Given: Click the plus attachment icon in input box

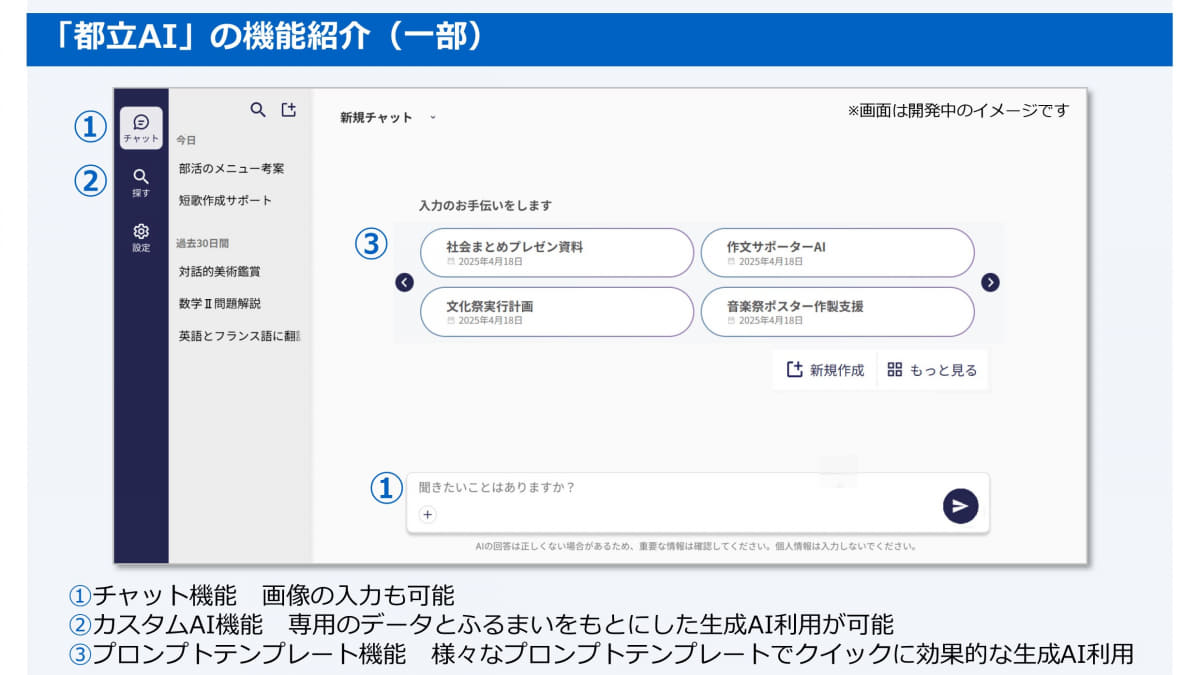Looking at the screenshot, I should click(427, 515).
